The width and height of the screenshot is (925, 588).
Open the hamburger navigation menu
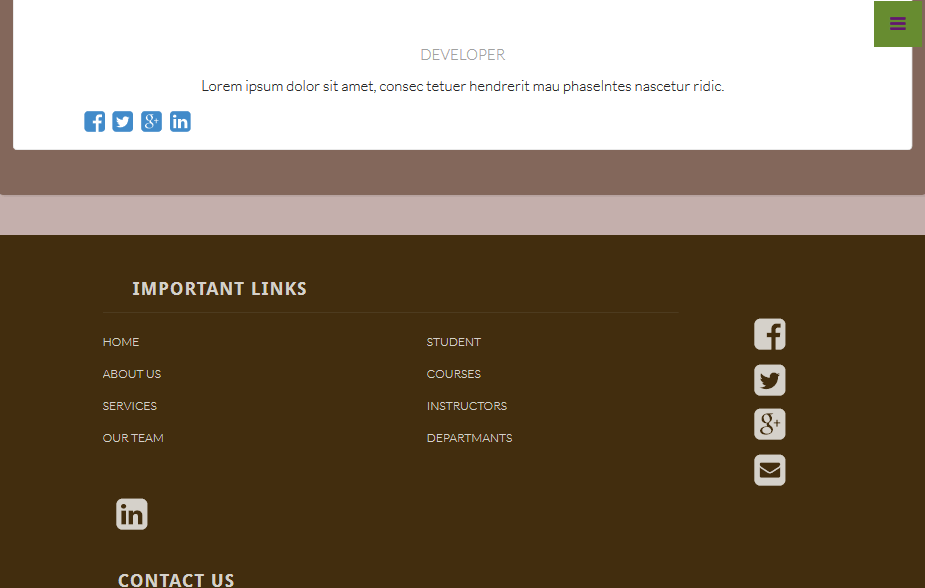[897, 23]
